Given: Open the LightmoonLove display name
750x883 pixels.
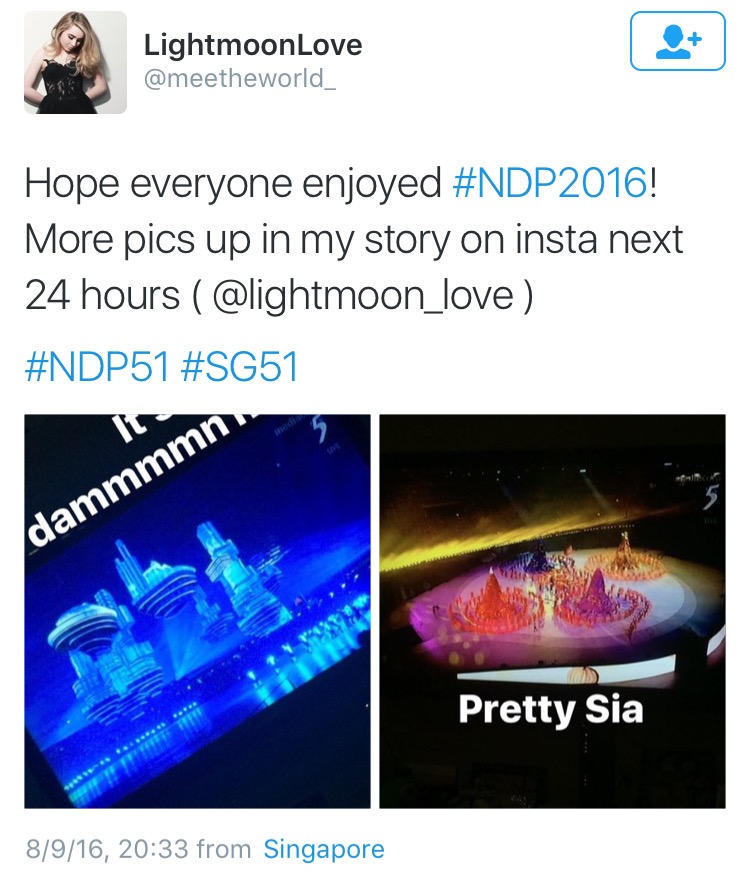Looking at the screenshot, I should (x=253, y=45).
